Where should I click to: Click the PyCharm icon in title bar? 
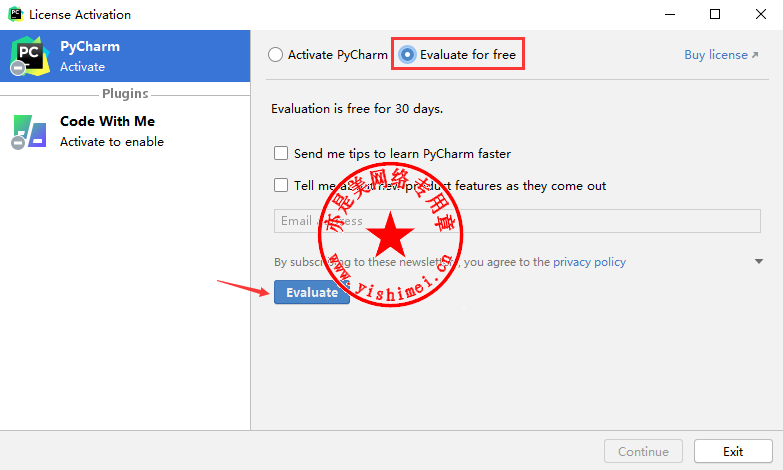[x=16, y=14]
